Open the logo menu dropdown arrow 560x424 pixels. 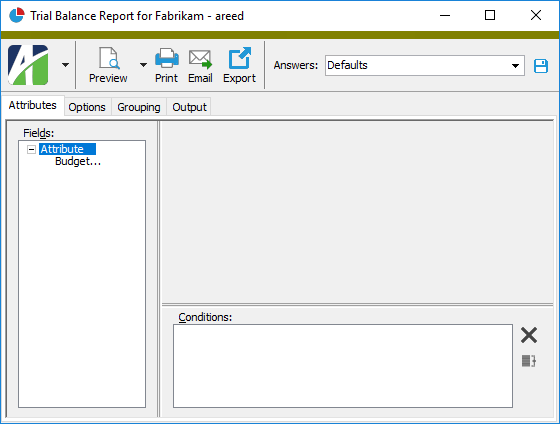coord(65,65)
